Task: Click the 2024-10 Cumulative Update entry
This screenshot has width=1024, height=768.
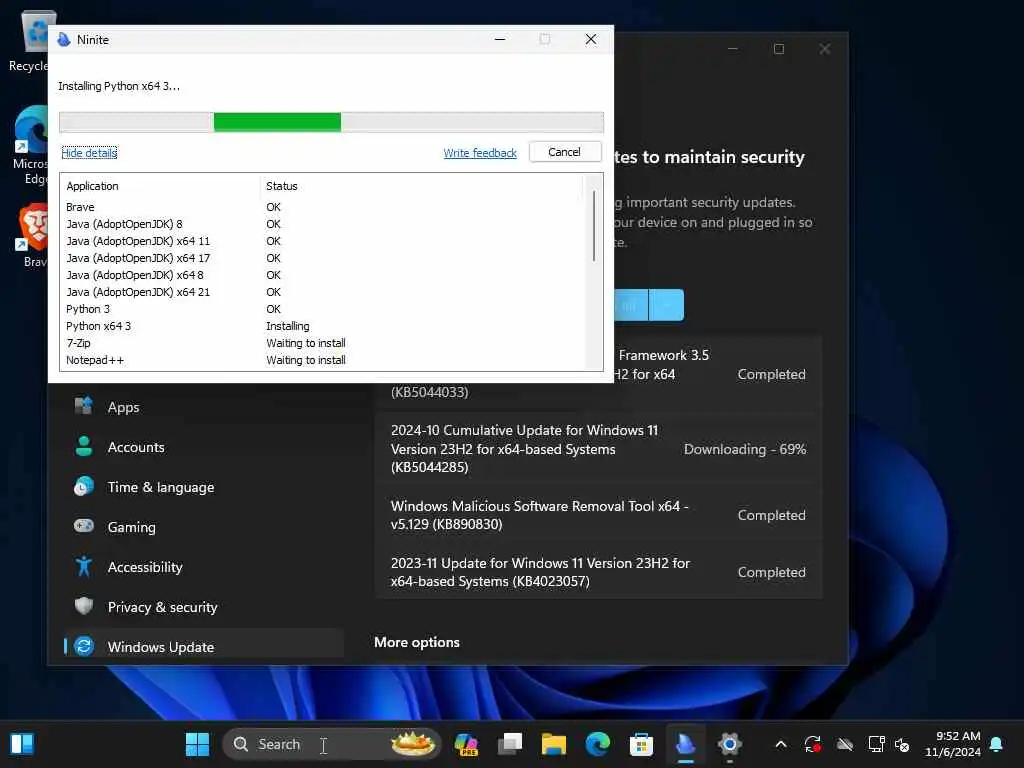Action: pyautogui.click(x=598, y=449)
